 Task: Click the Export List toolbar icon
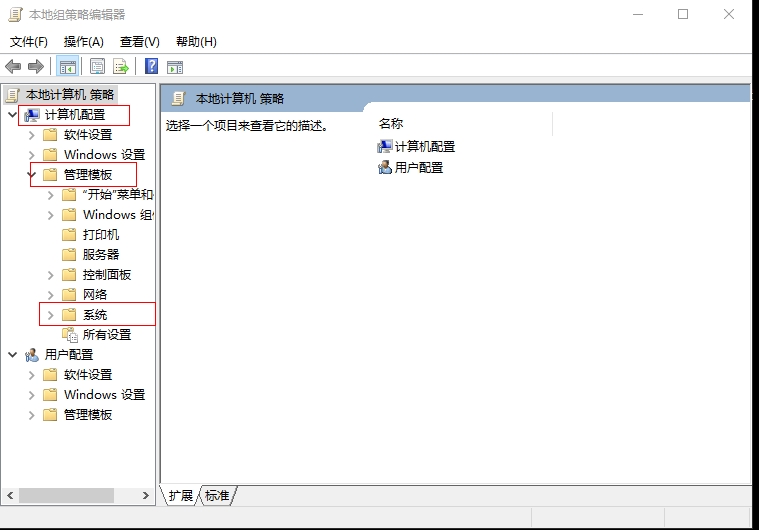click(x=121, y=67)
